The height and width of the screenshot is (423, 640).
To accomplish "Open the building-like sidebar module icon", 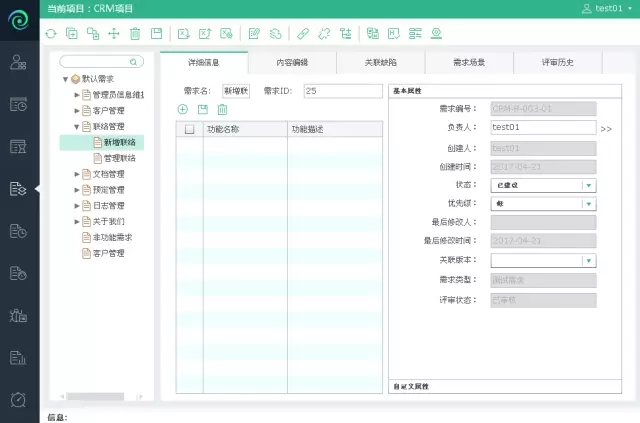I will [x=18, y=315].
